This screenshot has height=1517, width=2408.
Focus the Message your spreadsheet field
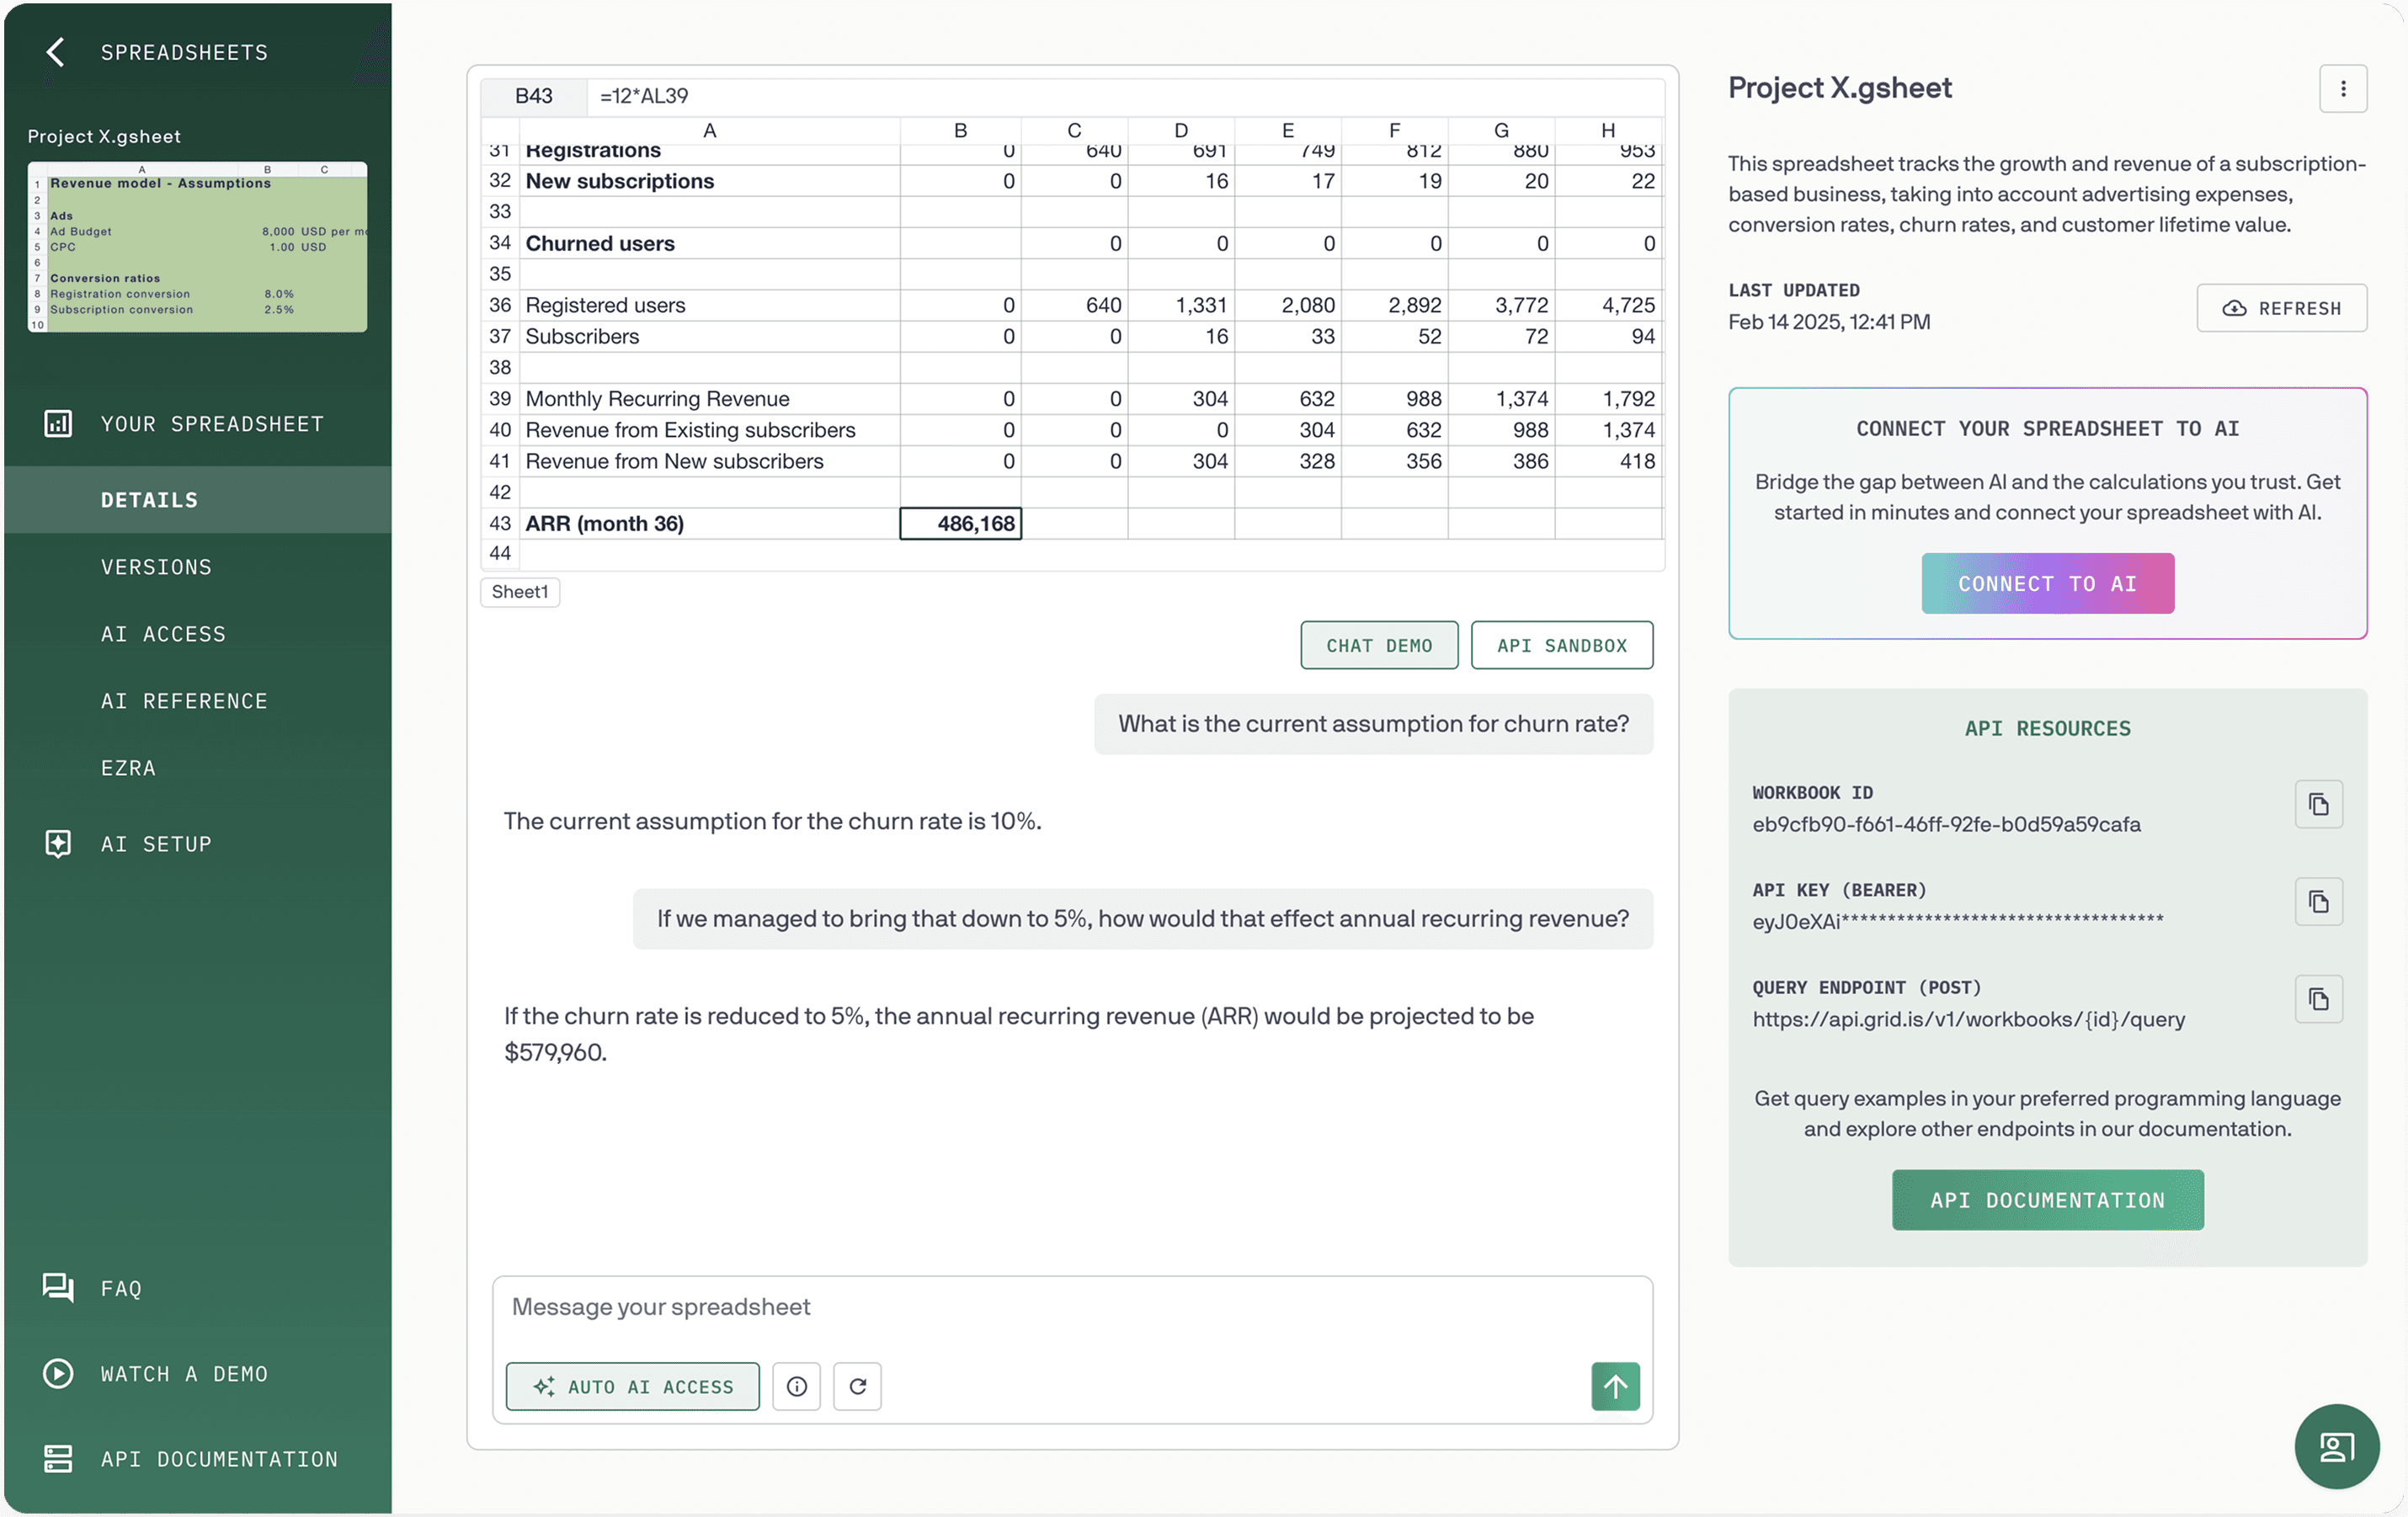coord(1072,1308)
